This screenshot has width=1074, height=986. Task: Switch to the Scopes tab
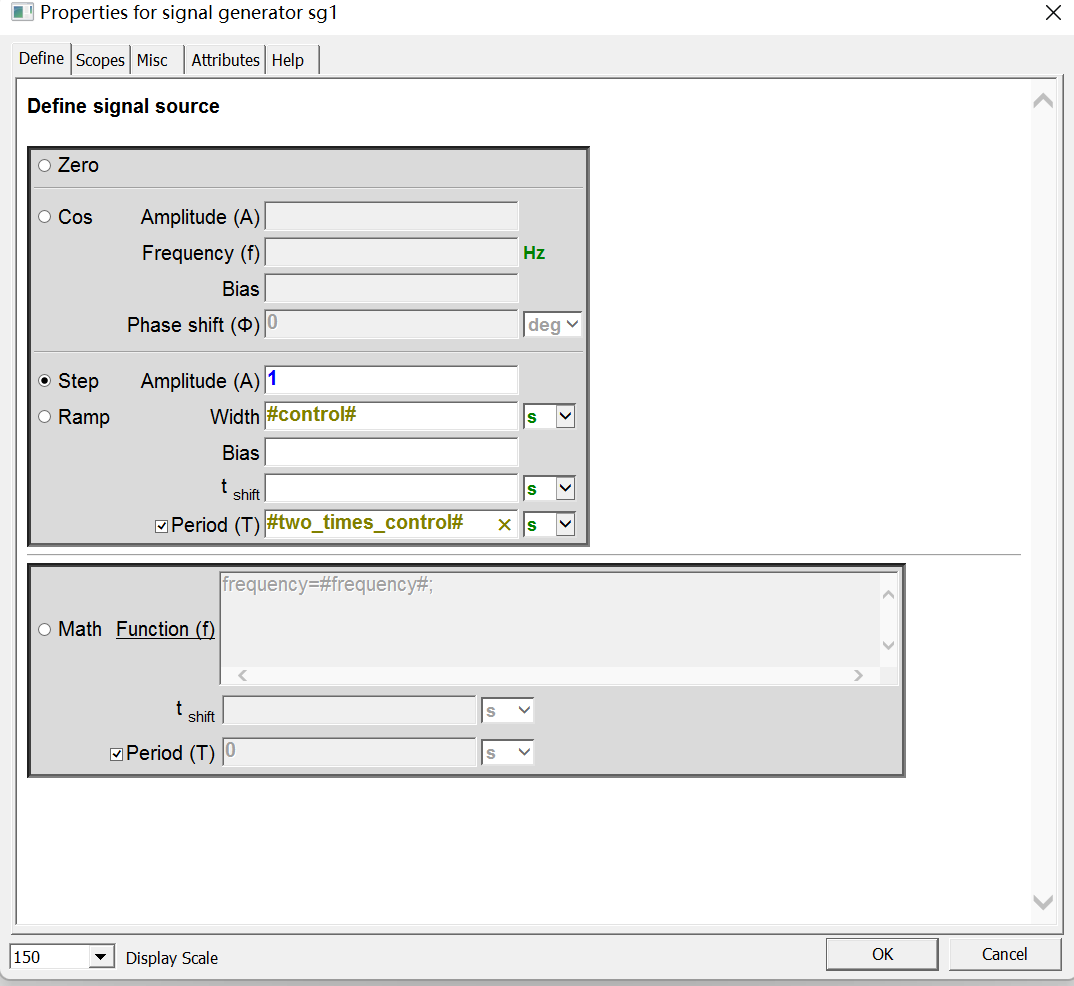[x=100, y=60]
